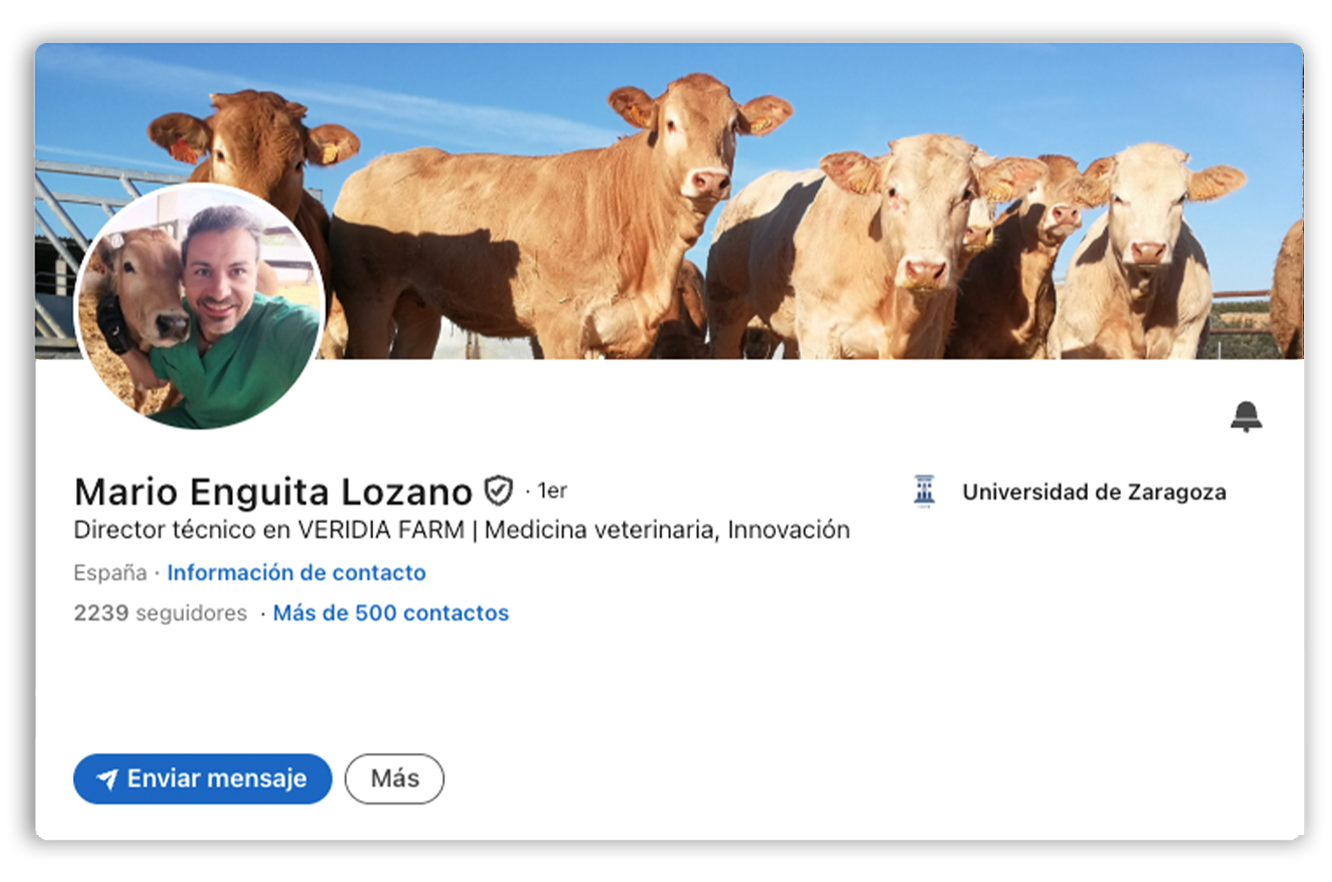Expand the Más options button
This screenshot has height=882, width=1332.
click(x=394, y=779)
